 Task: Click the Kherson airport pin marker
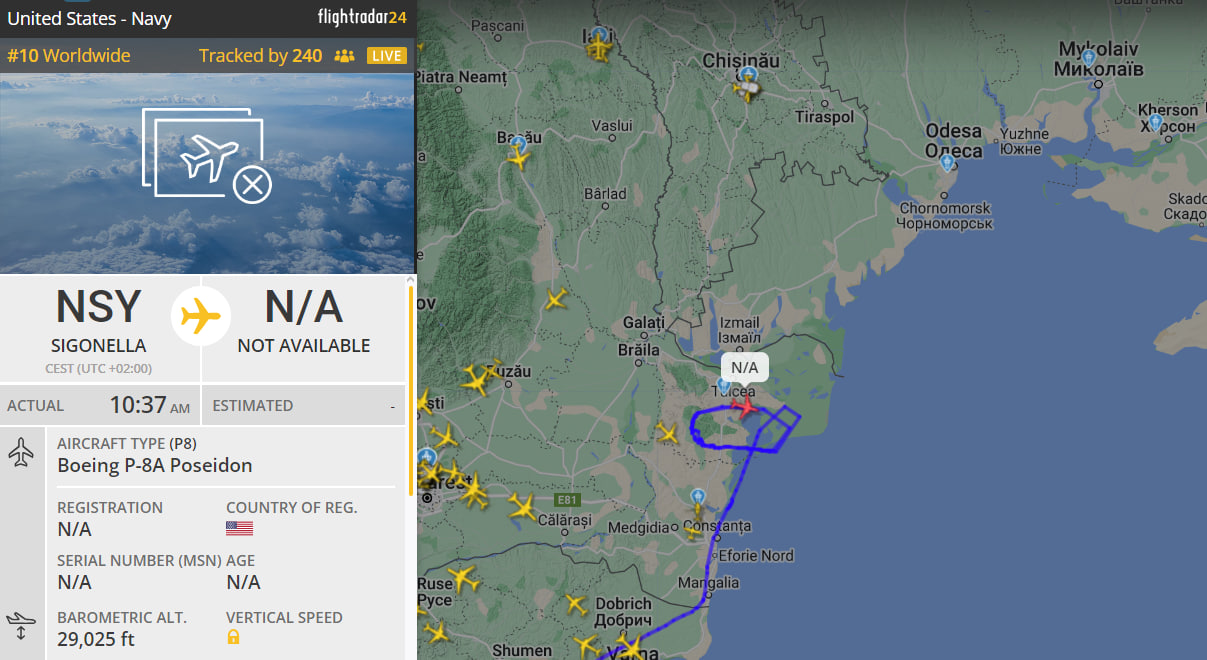coord(1155,122)
